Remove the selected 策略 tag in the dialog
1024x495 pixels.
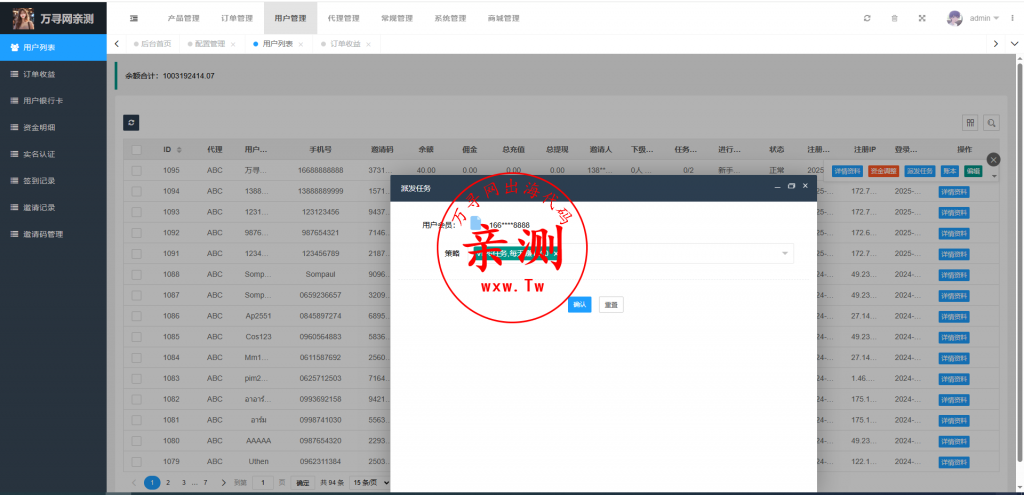coord(554,253)
